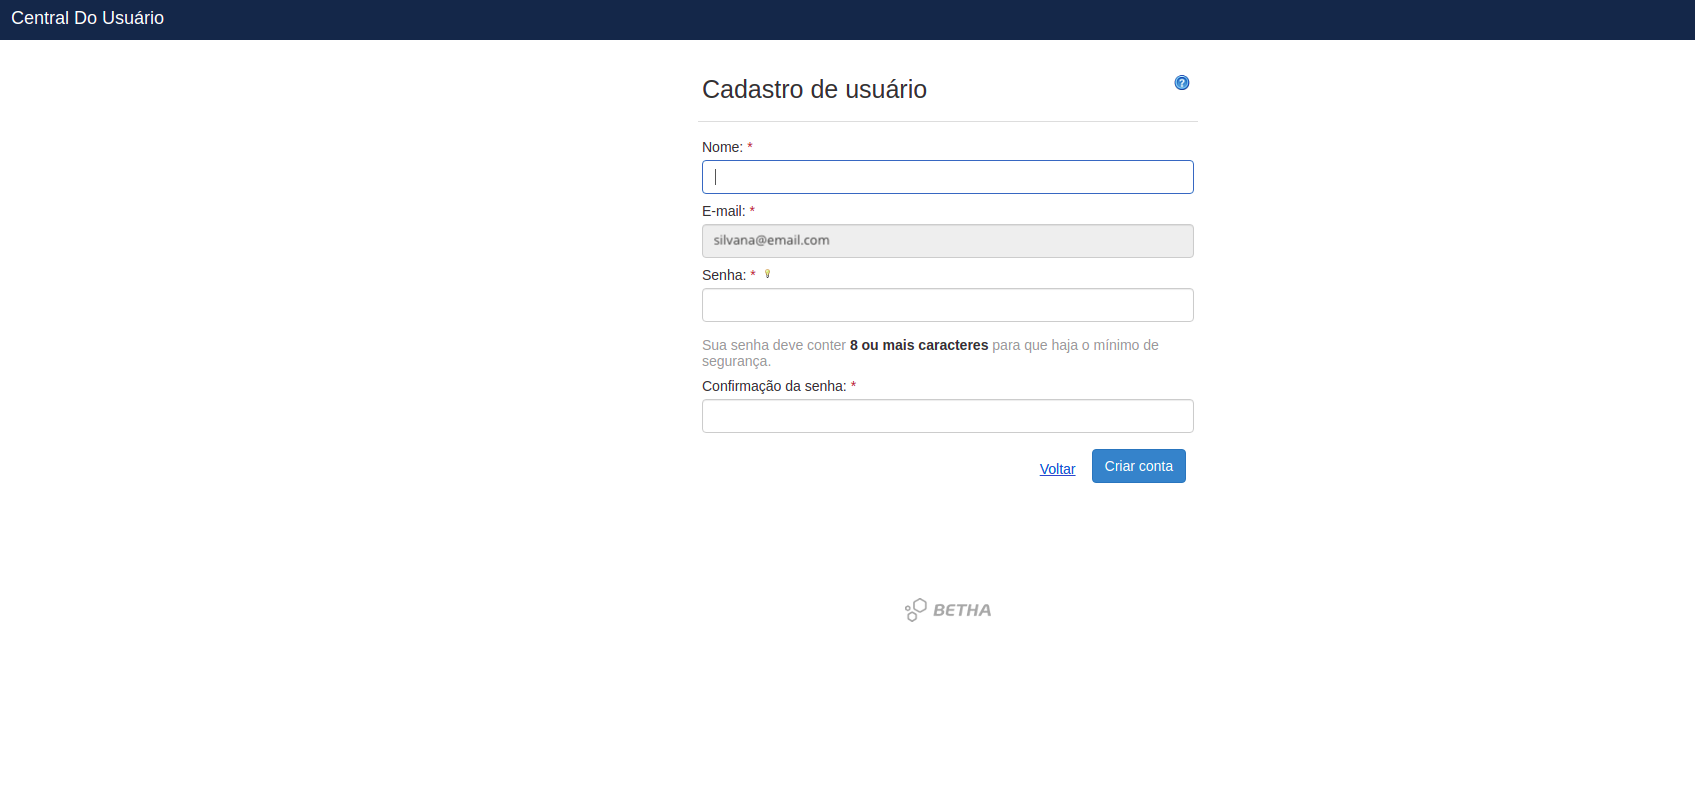The width and height of the screenshot is (1695, 791).
Task: Select the Confirmação da senha field
Action: point(947,416)
